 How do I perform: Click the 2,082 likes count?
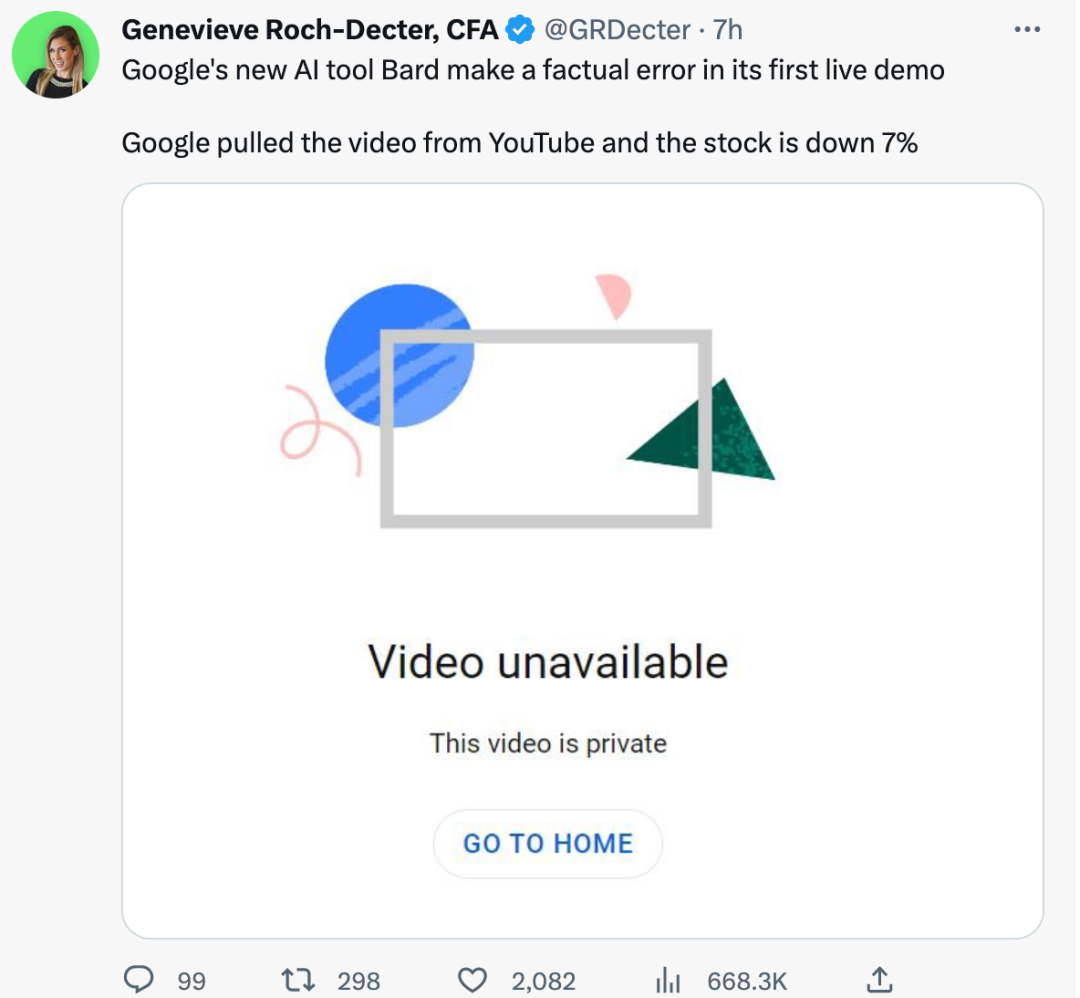(x=543, y=981)
